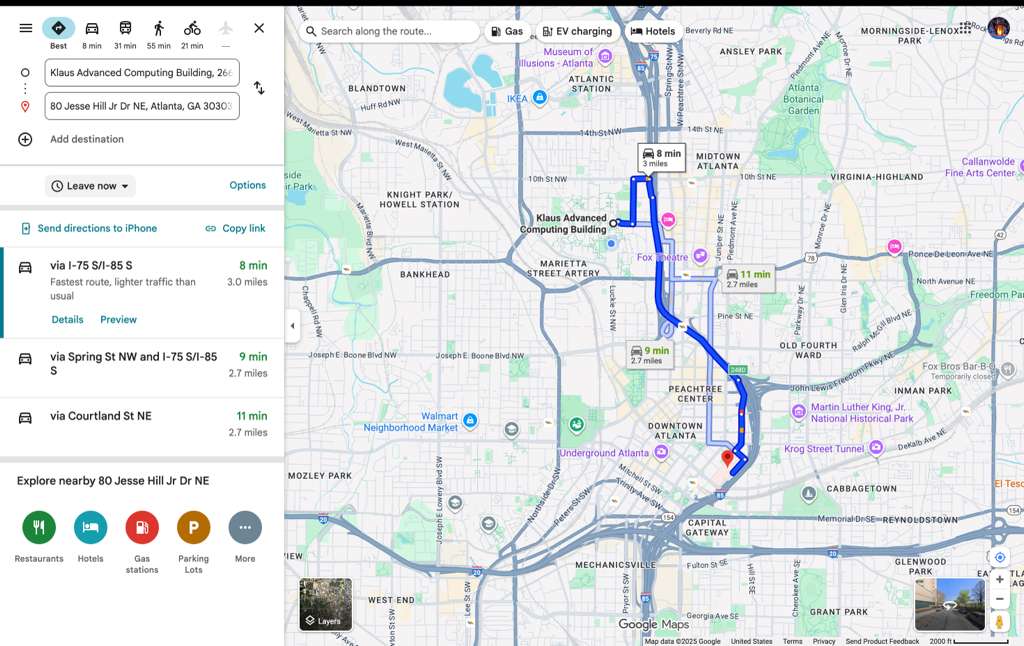Open the Privacy footer link
Image resolution: width=1024 pixels, height=646 pixels.
coord(824,641)
